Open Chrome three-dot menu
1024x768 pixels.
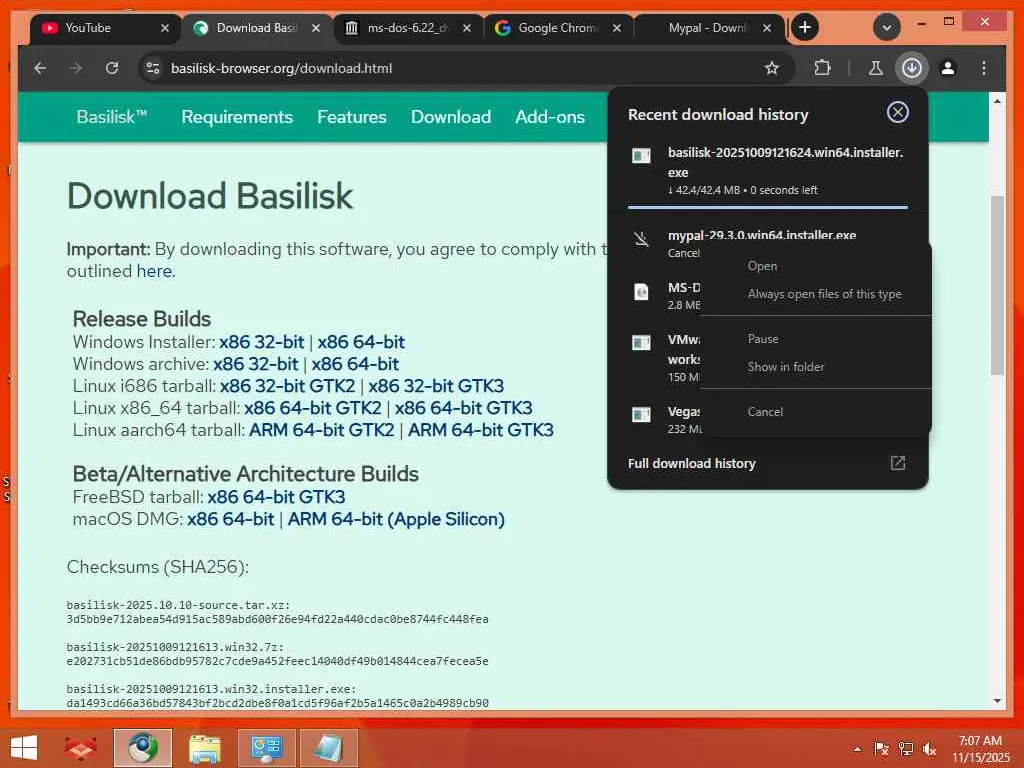point(984,68)
